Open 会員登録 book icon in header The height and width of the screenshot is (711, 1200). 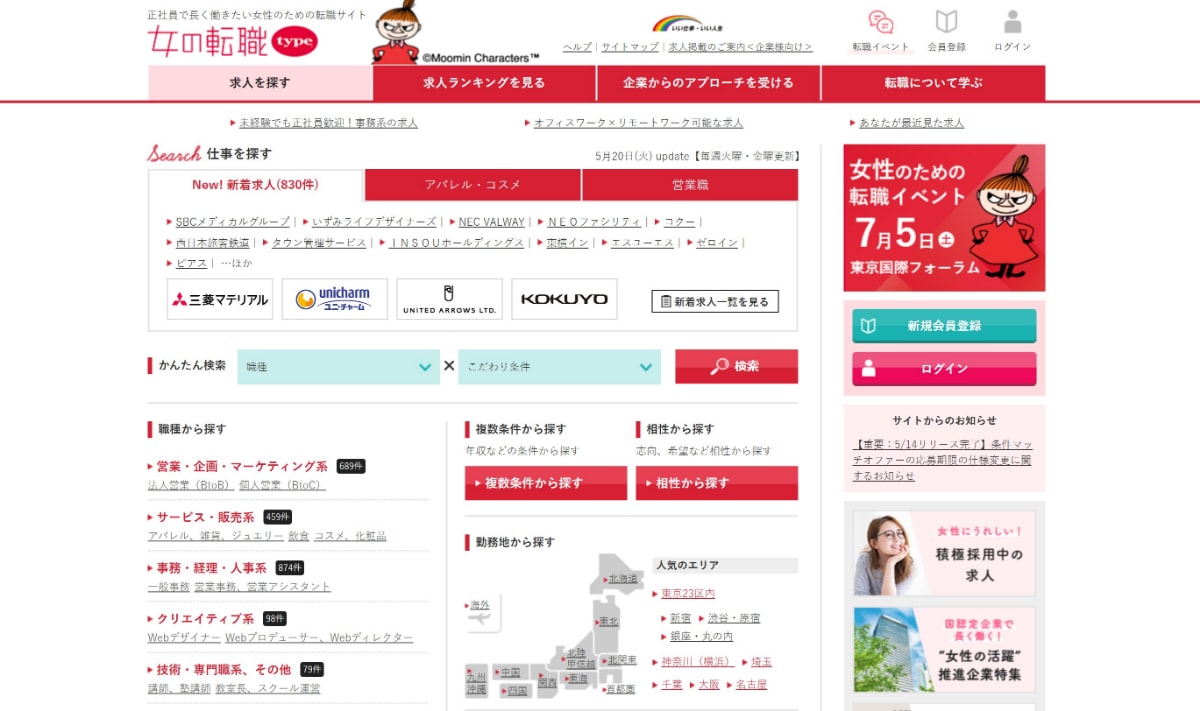click(x=946, y=23)
